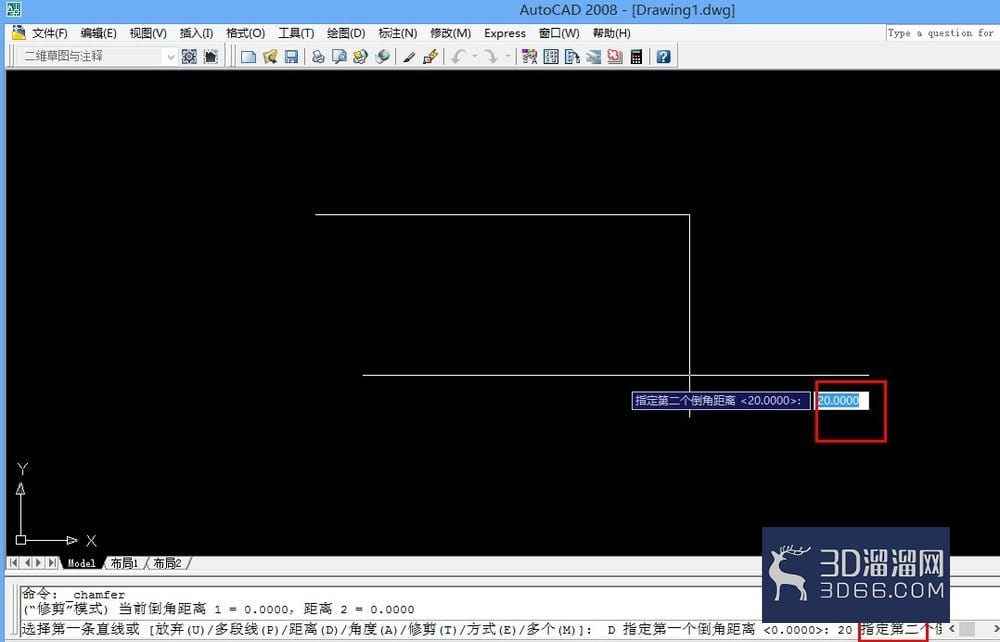This screenshot has width=1000, height=642.
Task: Click the Redo arrow icon
Action: click(x=490, y=57)
